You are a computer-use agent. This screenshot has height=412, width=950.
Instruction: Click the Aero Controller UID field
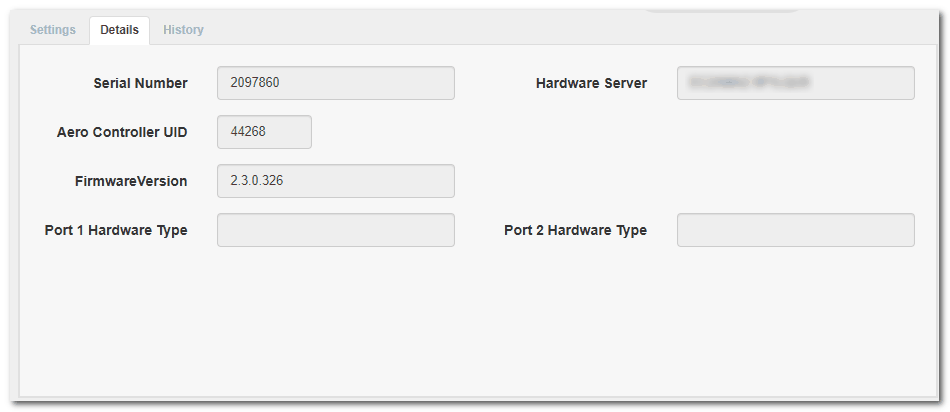pyautogui.click(x=264, y=132)
